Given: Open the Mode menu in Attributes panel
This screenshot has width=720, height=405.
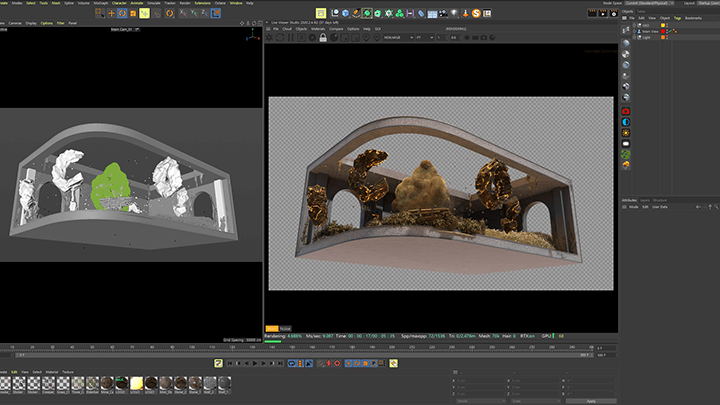Looking at the screenshot, I should [x=634, y=207].
